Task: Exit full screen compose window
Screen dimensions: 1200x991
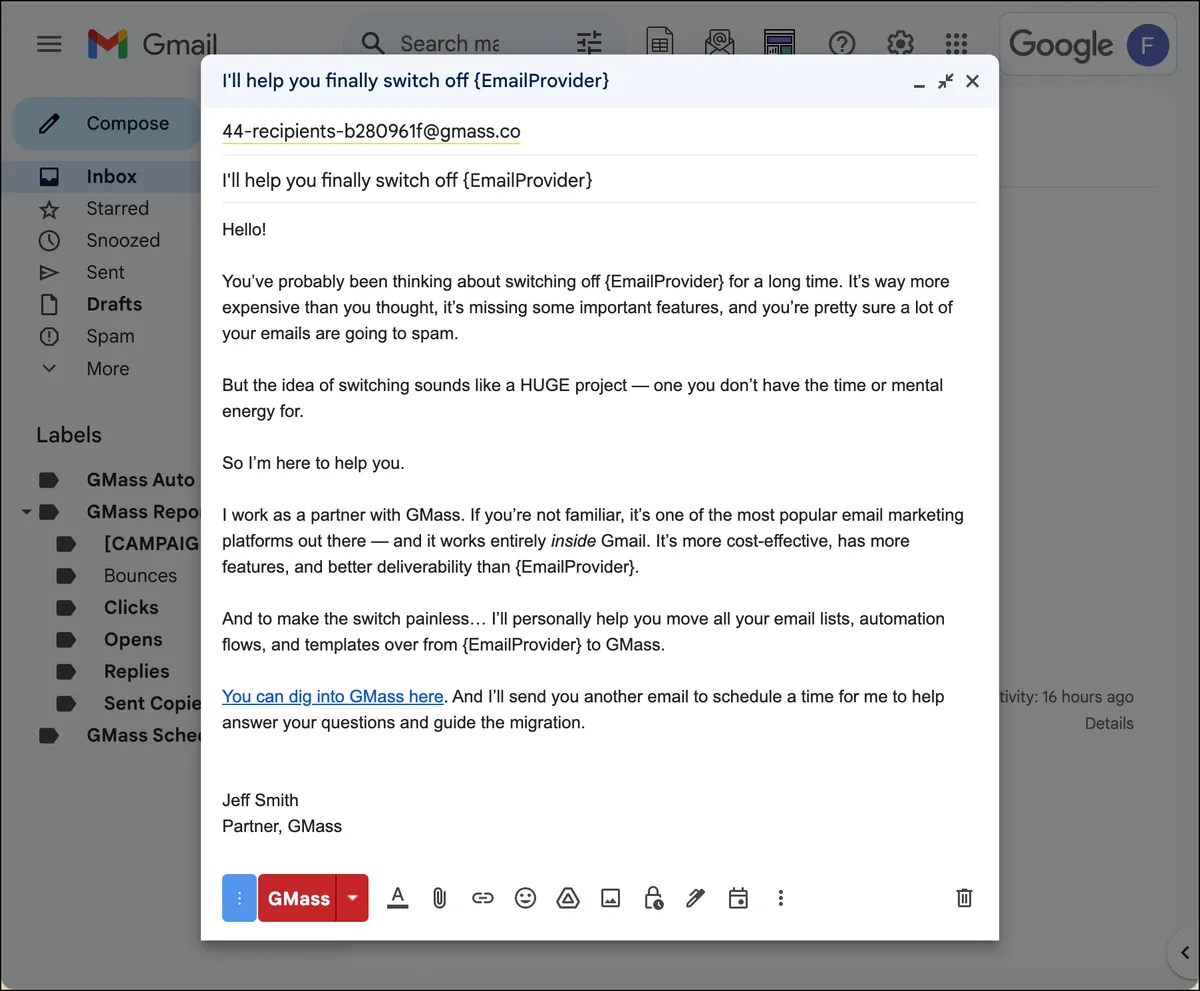Action: click(x=945, y=82)
